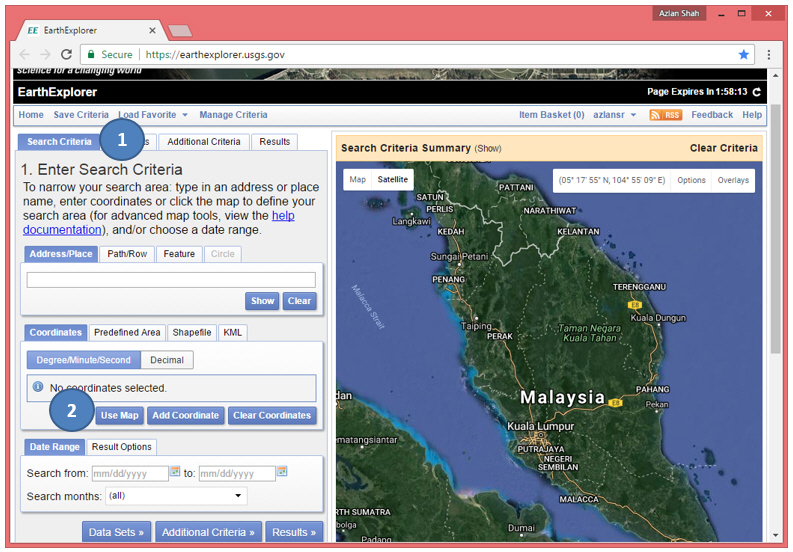Open the Feedback link
The image size is (793, 552).
712,115
